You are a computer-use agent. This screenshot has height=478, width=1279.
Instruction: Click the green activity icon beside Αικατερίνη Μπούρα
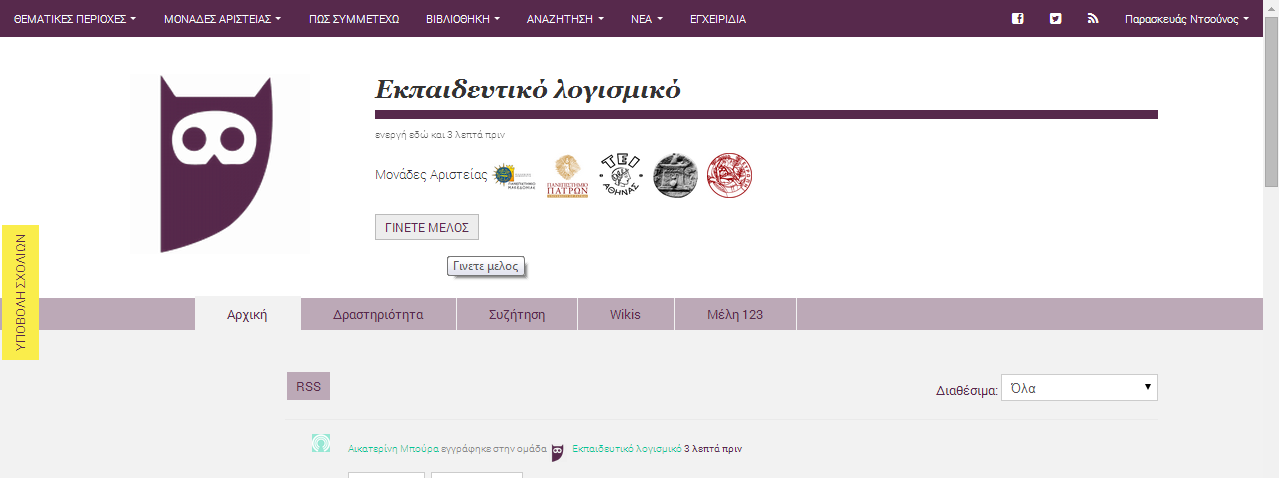pyautogui.click(x=321, y=443)
